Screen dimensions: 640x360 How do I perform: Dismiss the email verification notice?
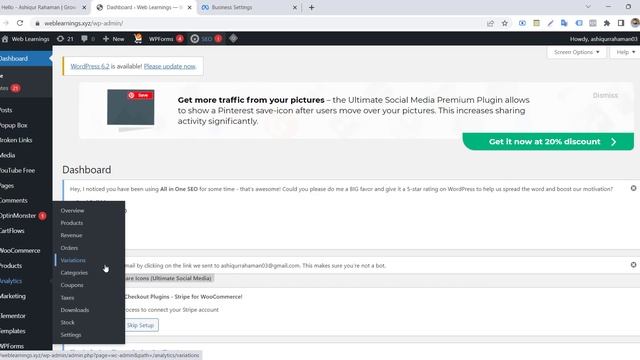[x=633, y=265]
